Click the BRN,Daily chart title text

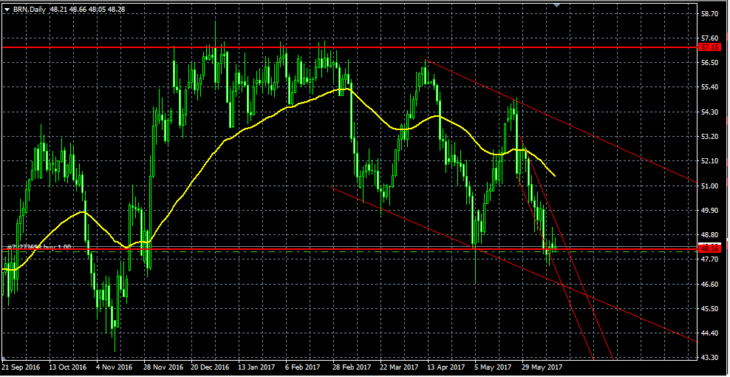(29, 9)
